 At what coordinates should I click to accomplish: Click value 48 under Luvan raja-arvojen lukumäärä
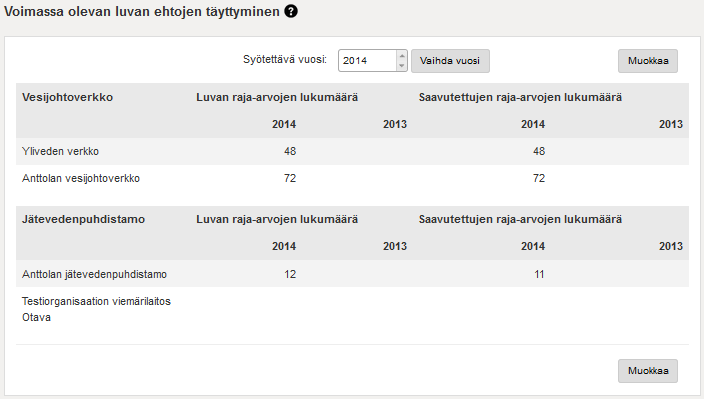(x=290, y=151)
